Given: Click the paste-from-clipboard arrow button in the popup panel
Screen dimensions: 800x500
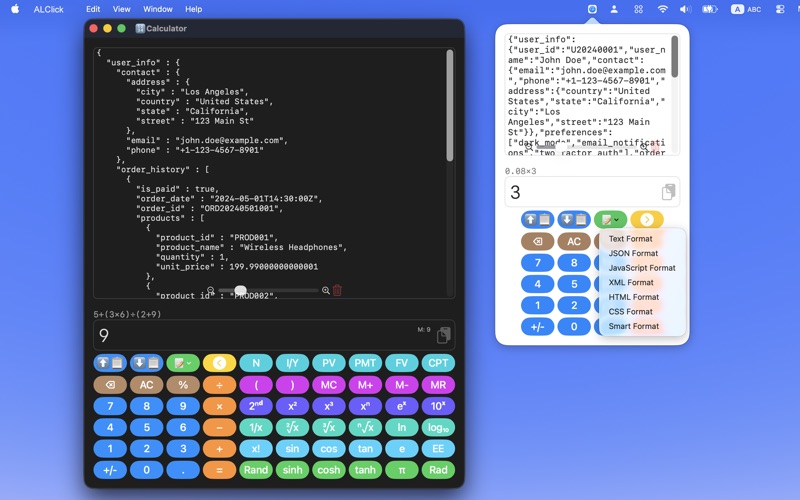Looking at the screenshot, I should [x=574, y=220].
